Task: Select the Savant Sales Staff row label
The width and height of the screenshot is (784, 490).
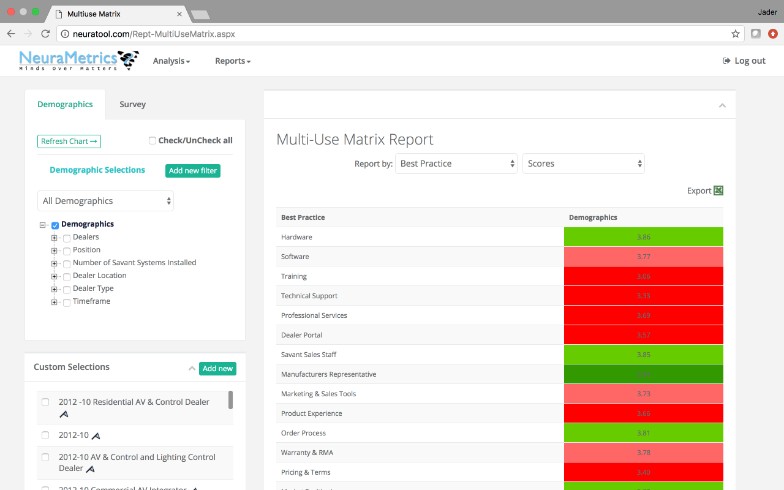Action: (308, 354)
